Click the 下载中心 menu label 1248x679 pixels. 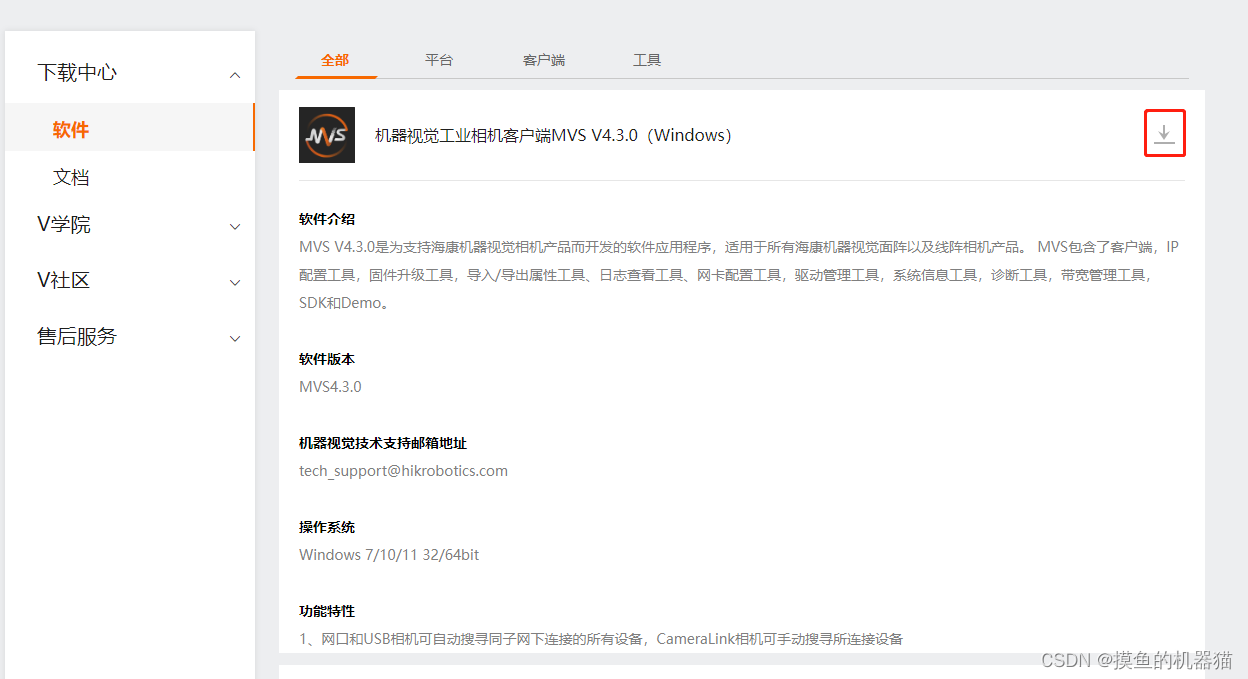pos(77,72)
